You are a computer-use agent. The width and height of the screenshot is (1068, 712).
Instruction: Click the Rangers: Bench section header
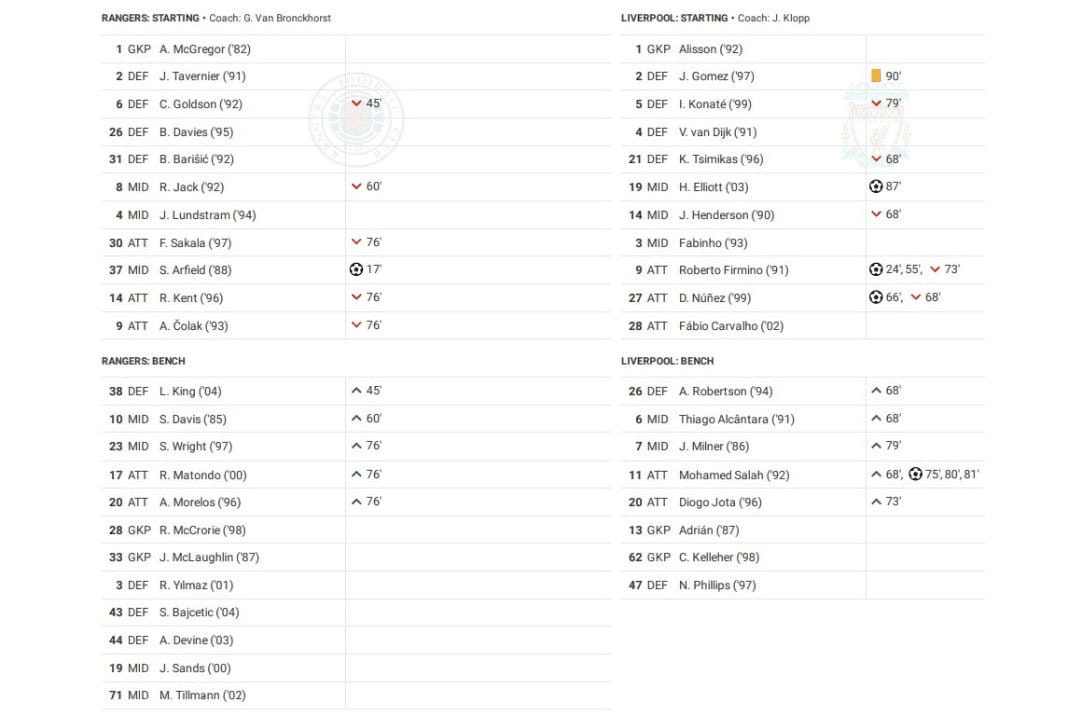coord(143,361)
